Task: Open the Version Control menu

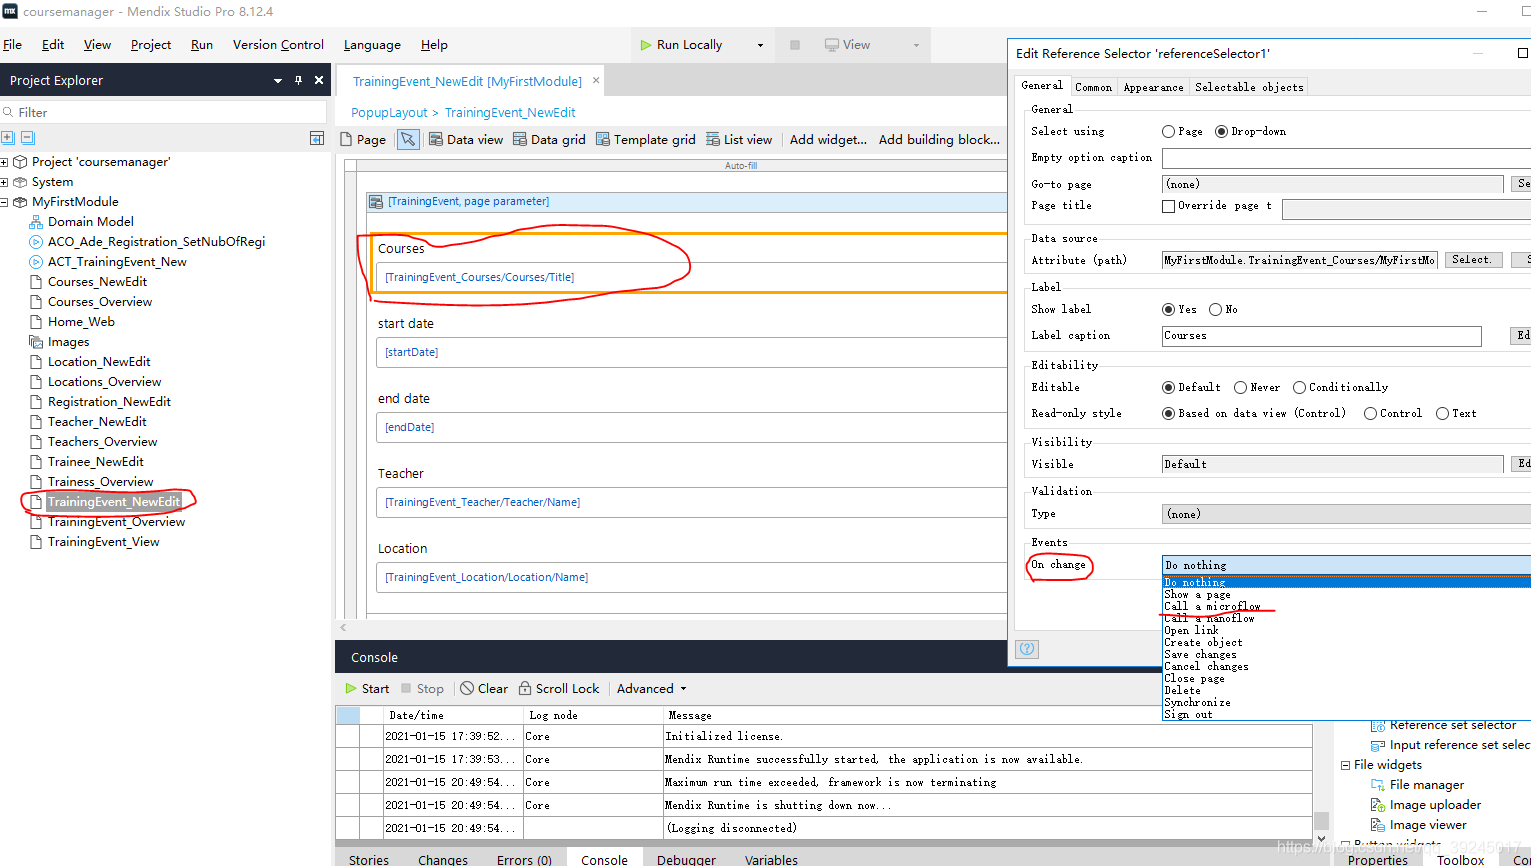Action: coord(278,45)
